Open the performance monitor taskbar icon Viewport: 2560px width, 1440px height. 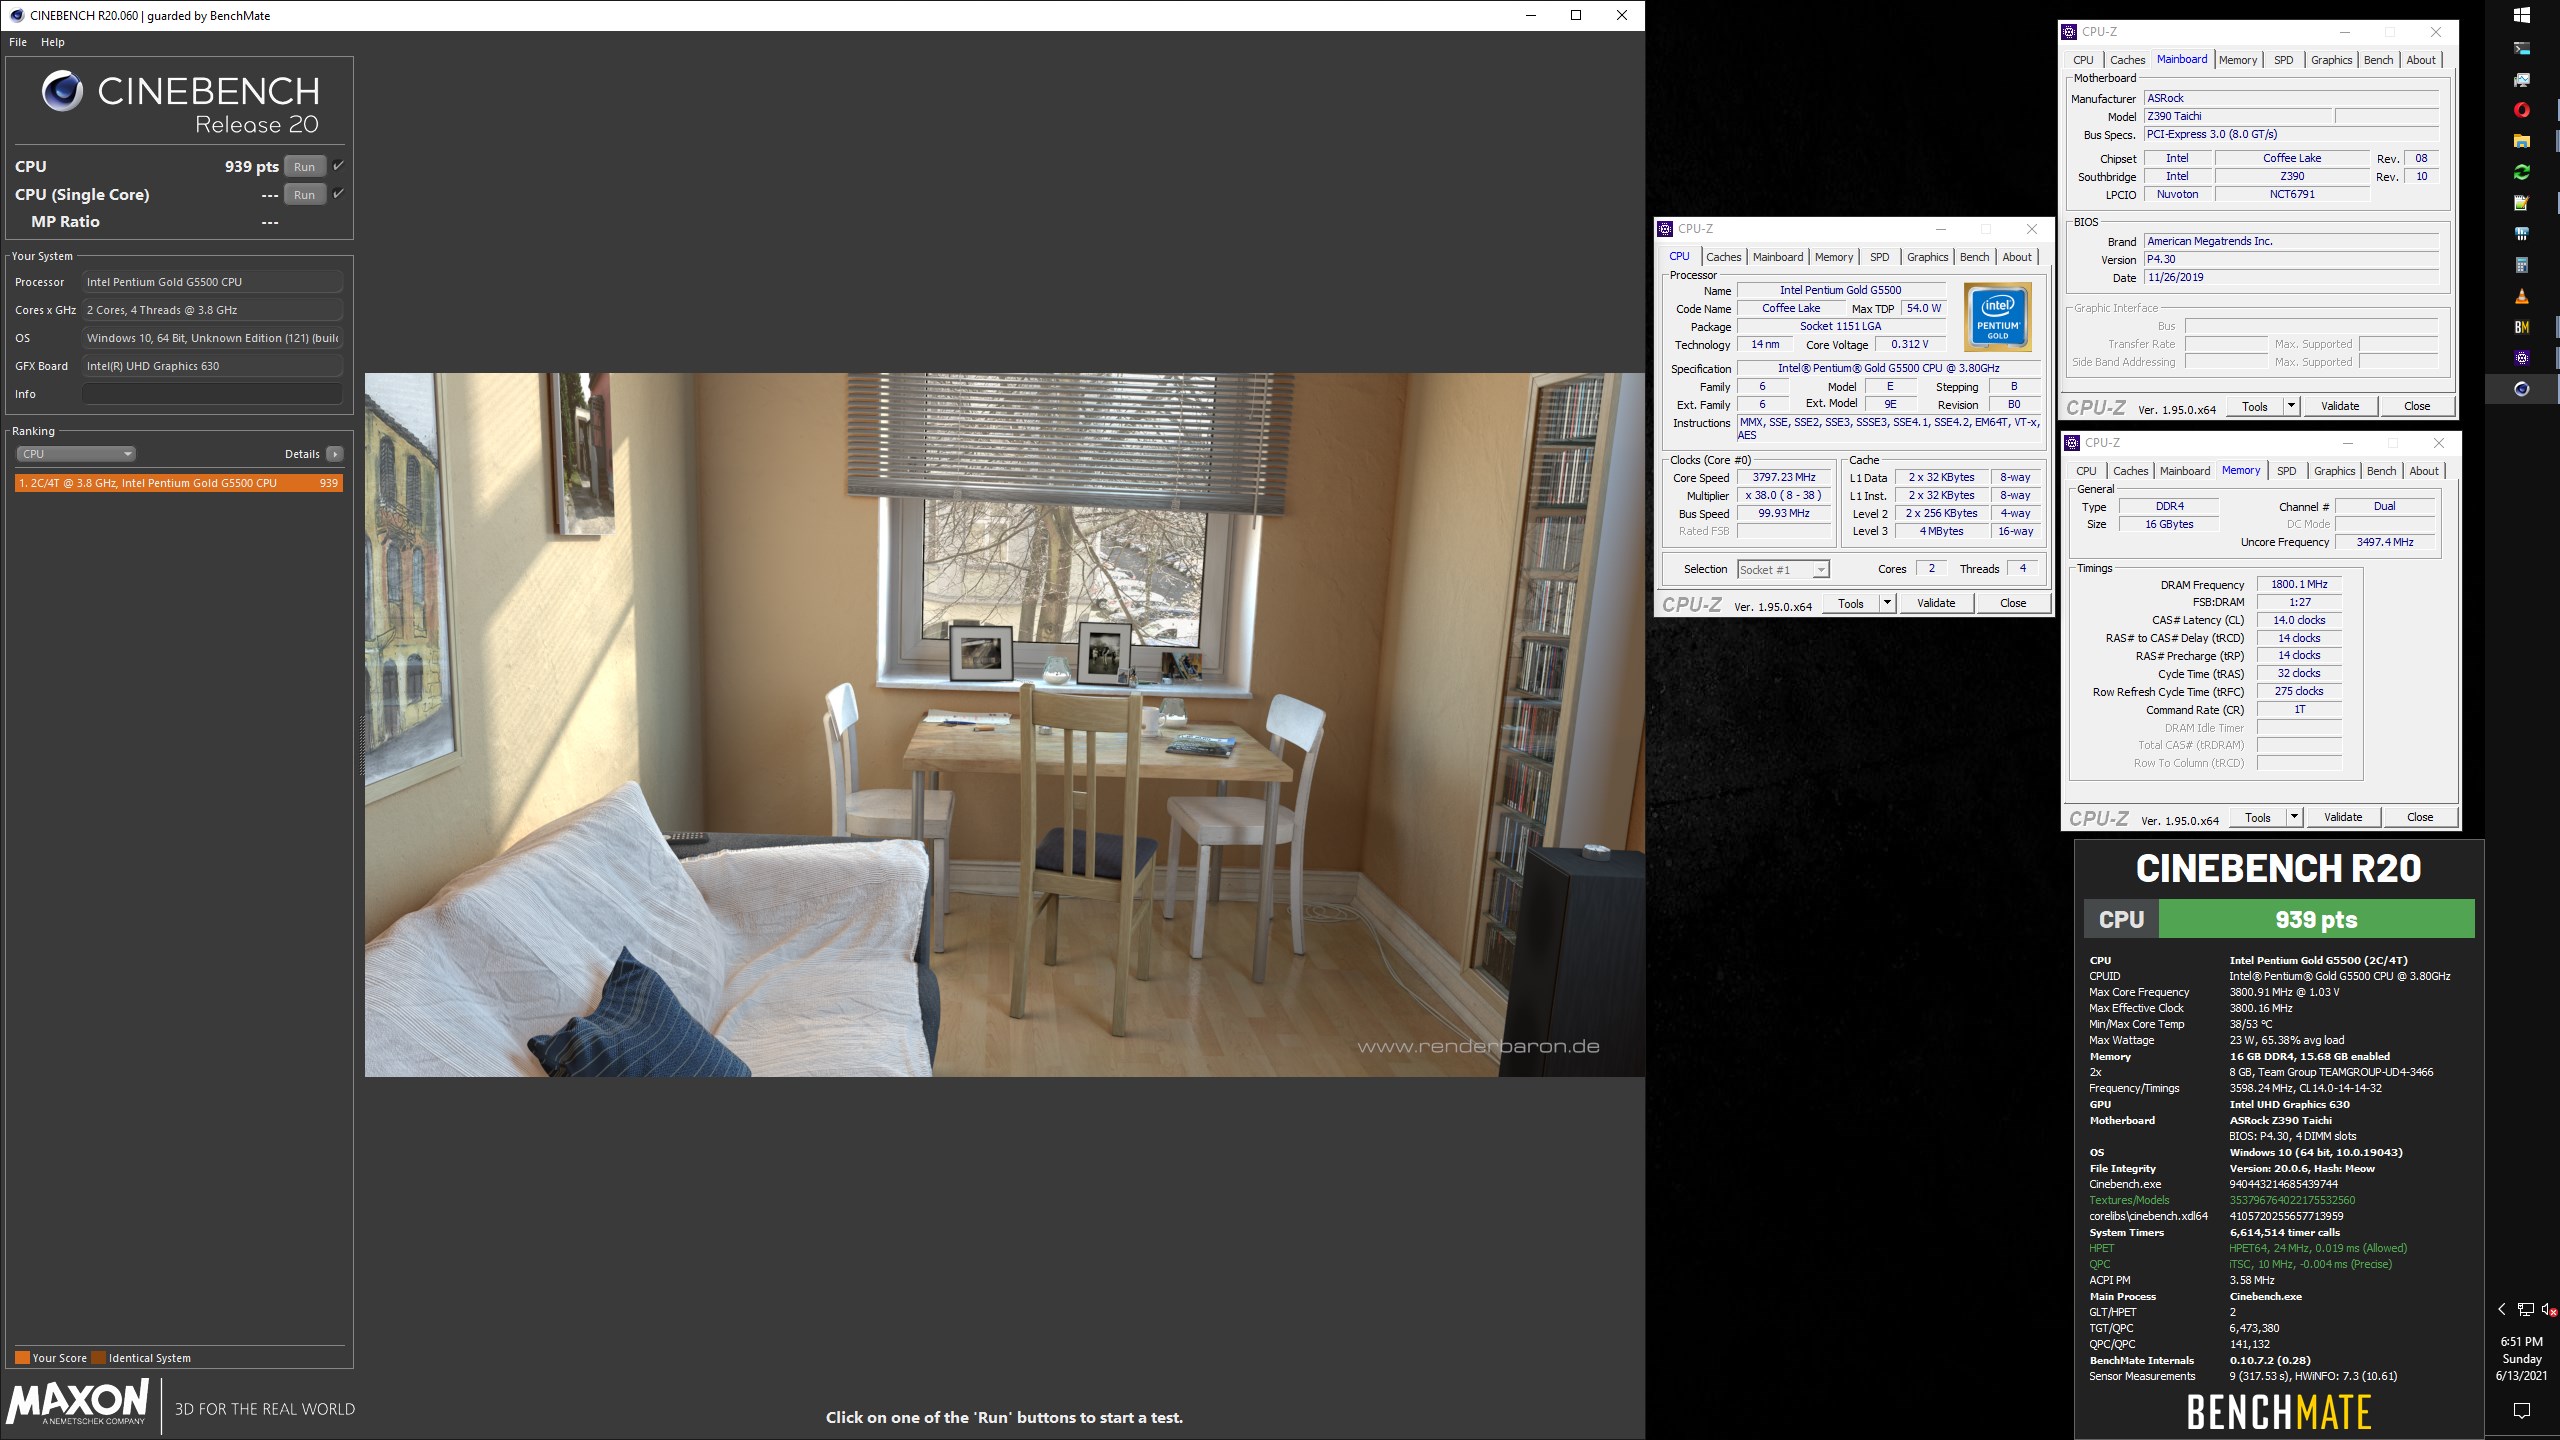tap(2521, 79)
